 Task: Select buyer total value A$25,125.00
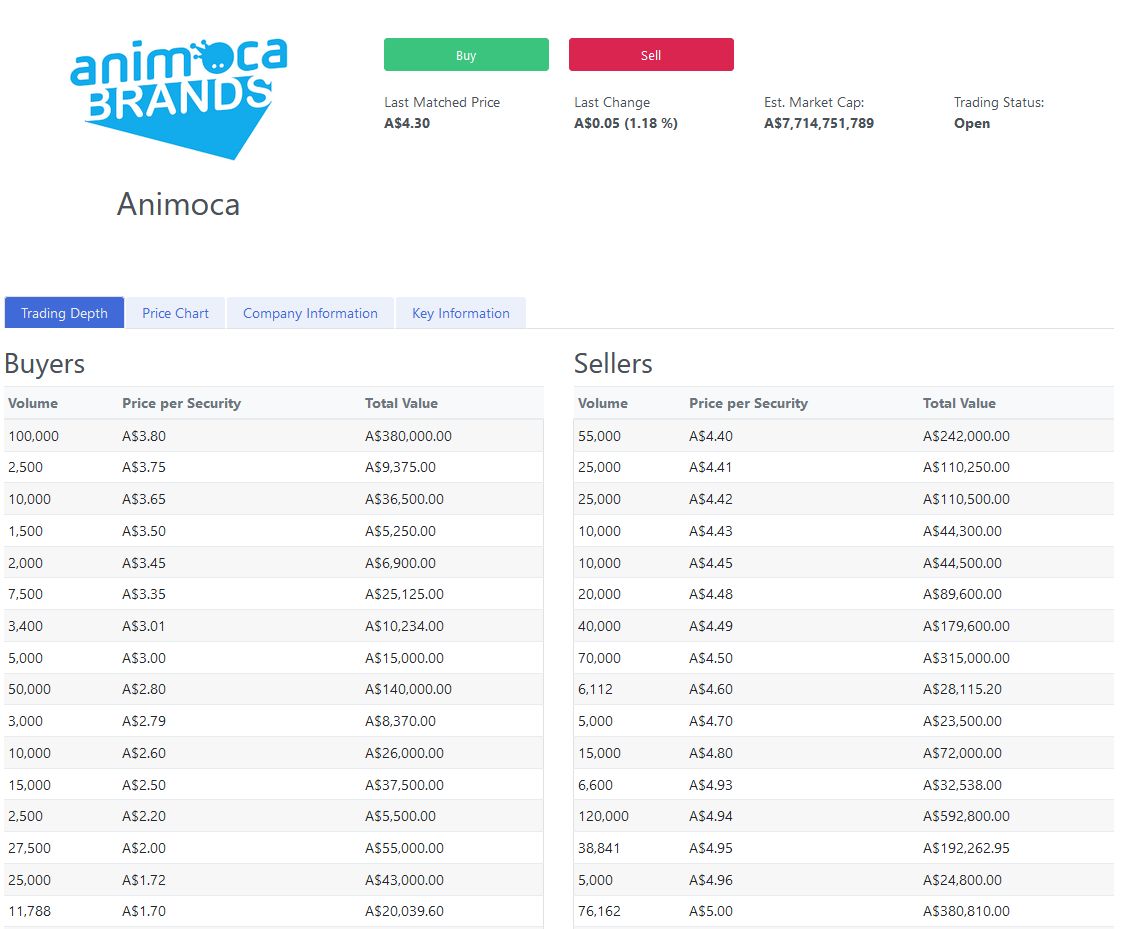(x=405, y=595)
